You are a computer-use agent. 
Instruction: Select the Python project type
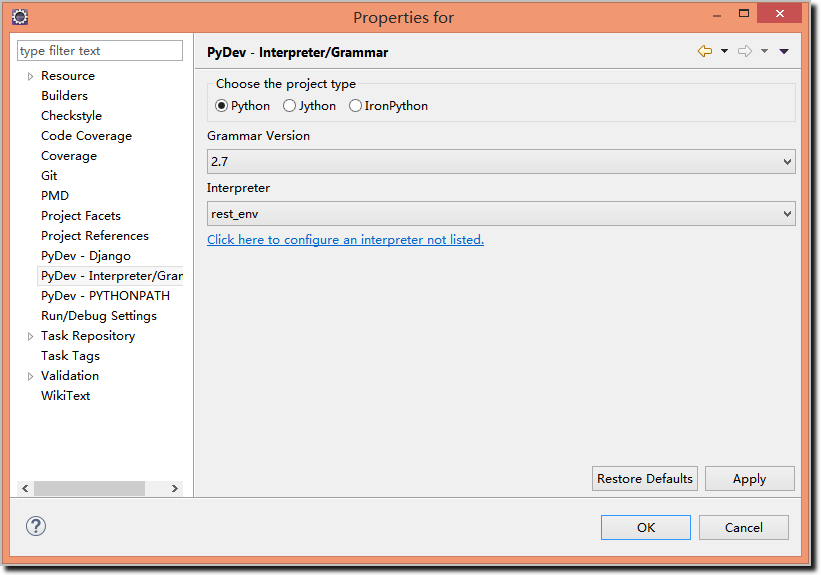click(242, 106)
